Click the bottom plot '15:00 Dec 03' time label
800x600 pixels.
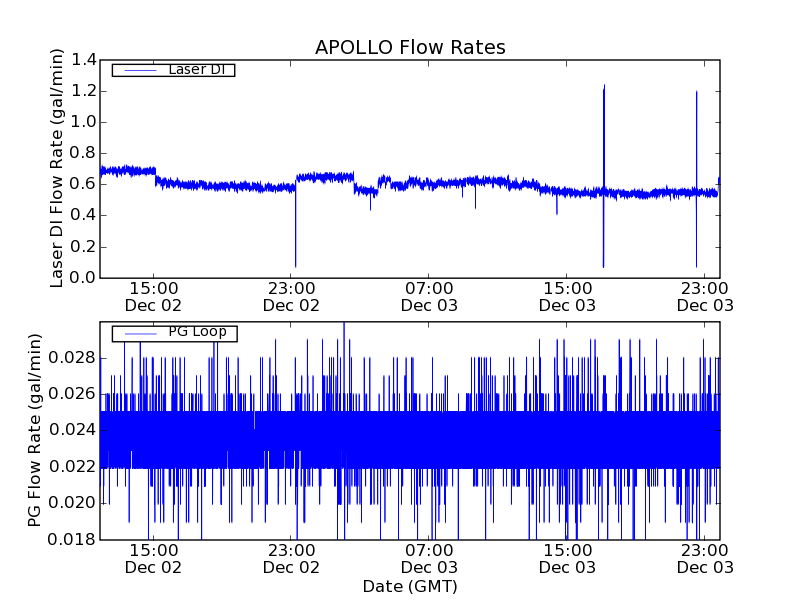coord(567,559)
